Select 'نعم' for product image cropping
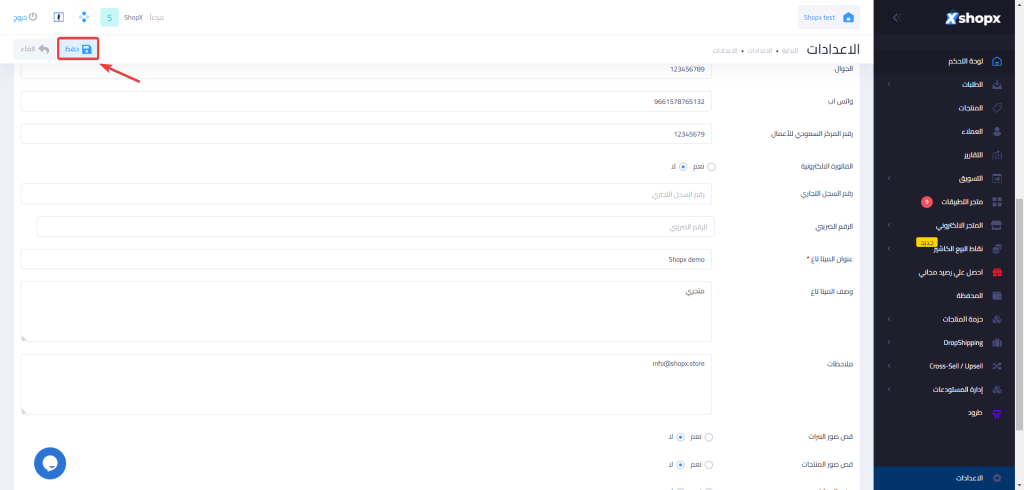Viewport: 1024px width, 490px height. tap(709, 465)
